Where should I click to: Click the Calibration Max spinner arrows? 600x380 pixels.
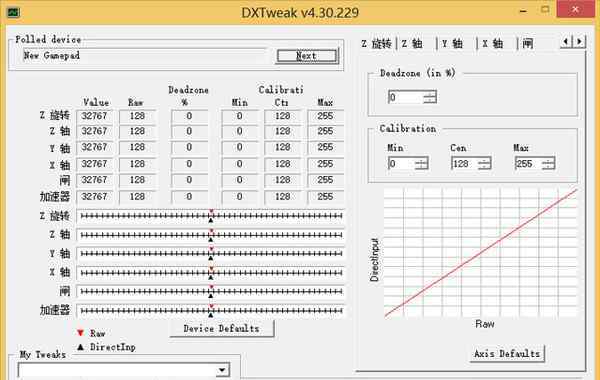[x=548, y=164]
